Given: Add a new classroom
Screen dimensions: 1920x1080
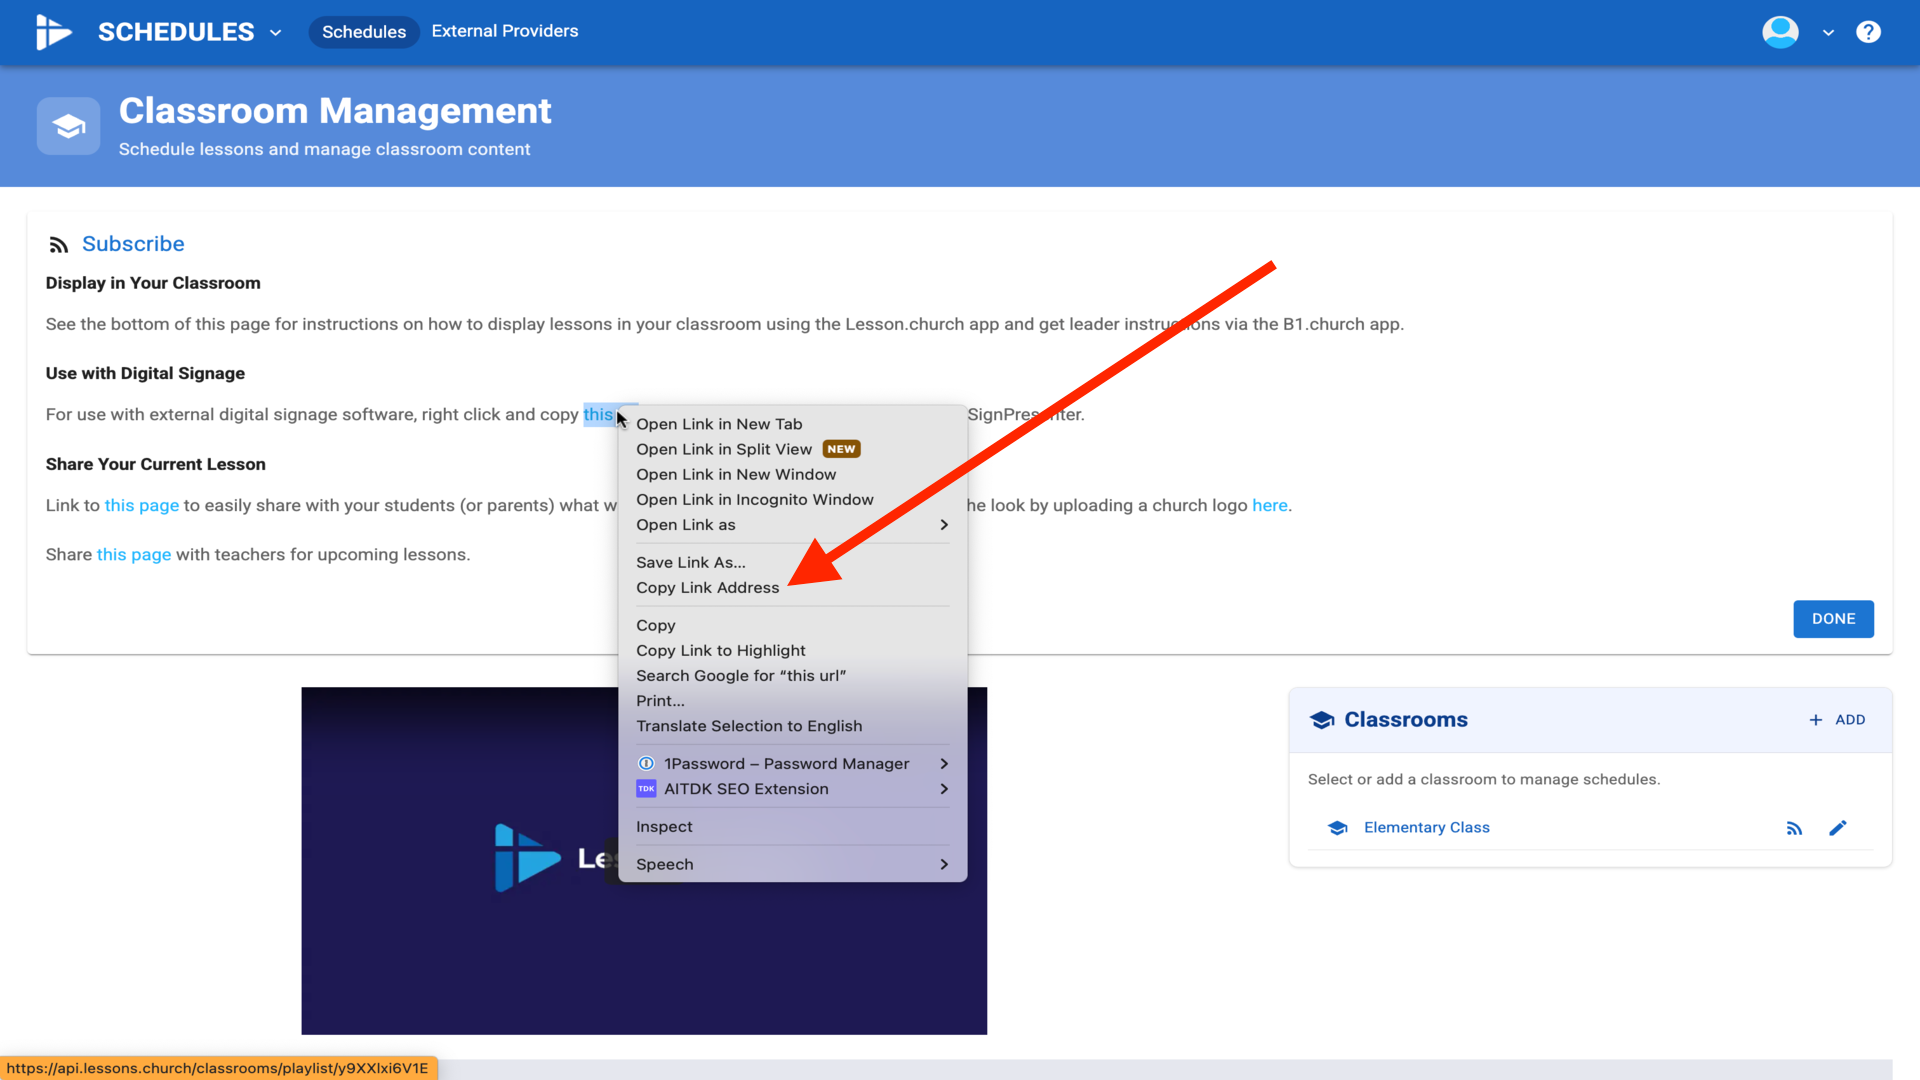Looking at the screenshot, I should [x=1837, y=720].
